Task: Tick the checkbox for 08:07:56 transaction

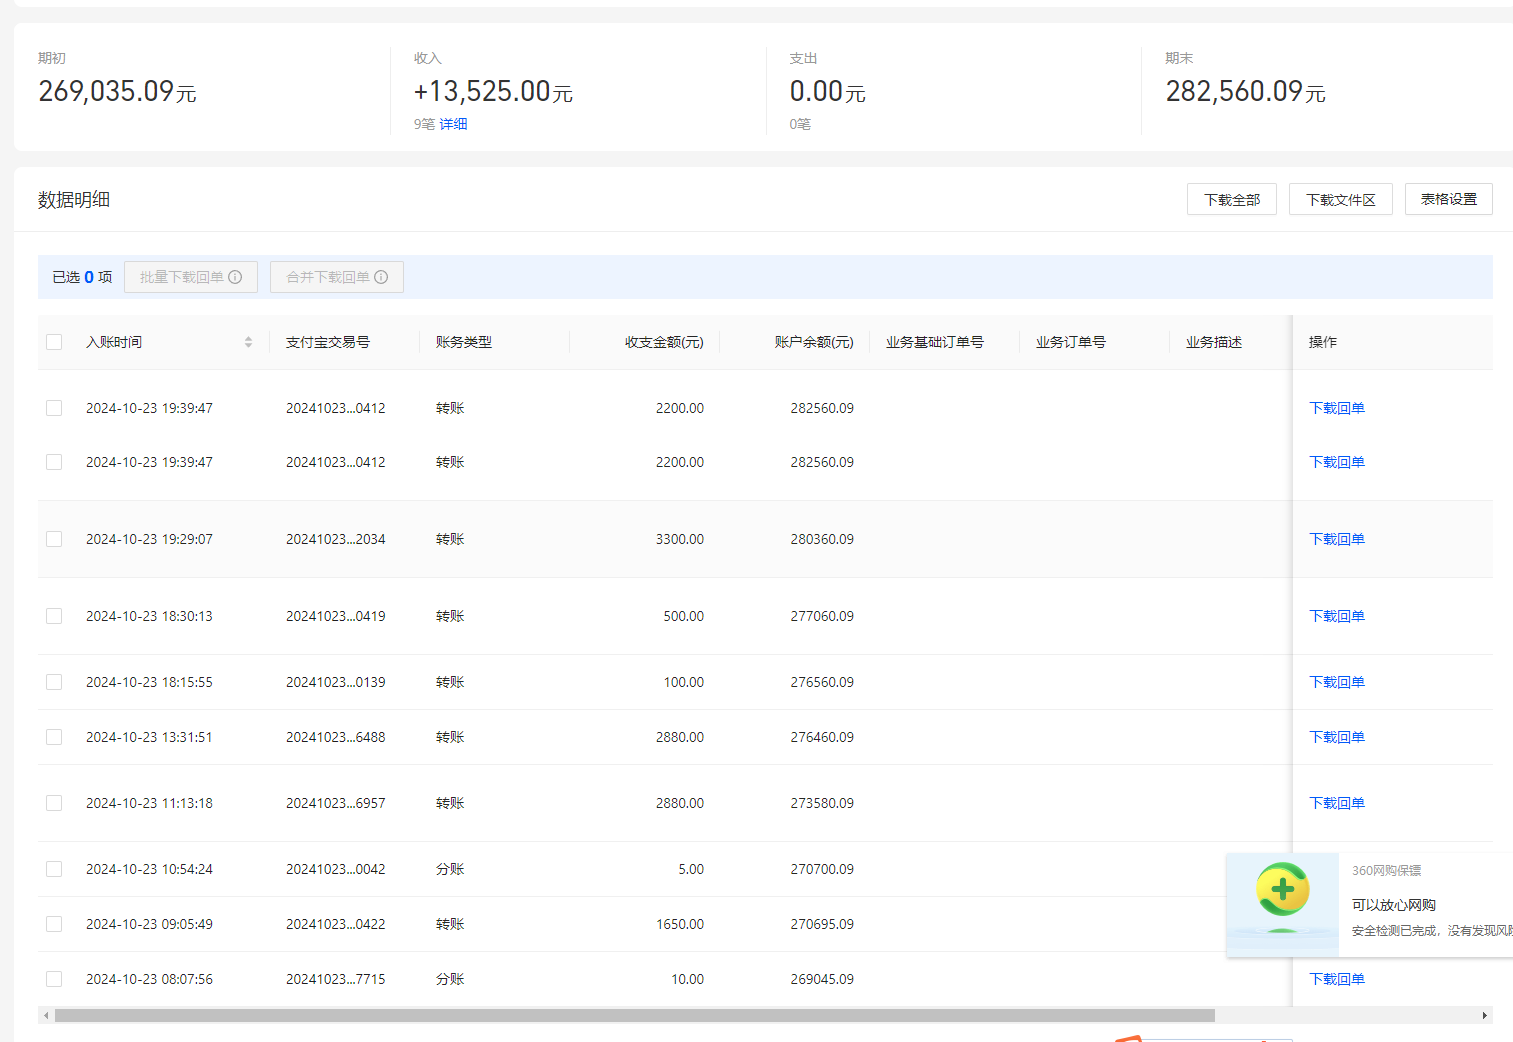Action: click(54, 979)
